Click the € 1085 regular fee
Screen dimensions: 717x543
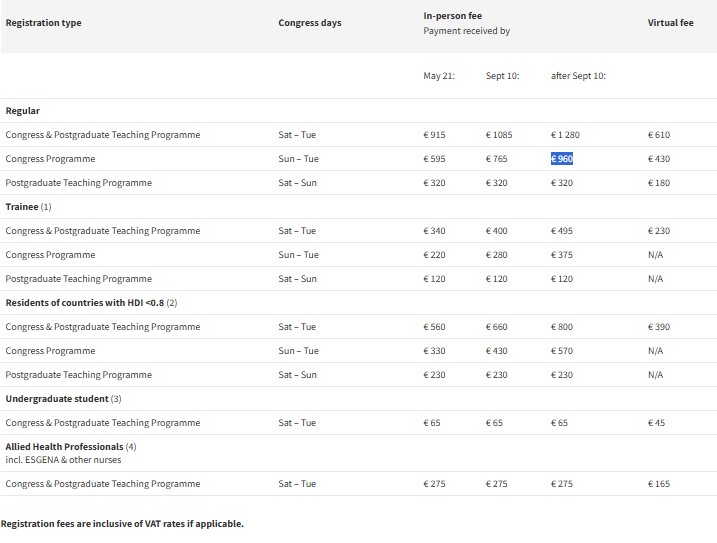click(498, 135)
